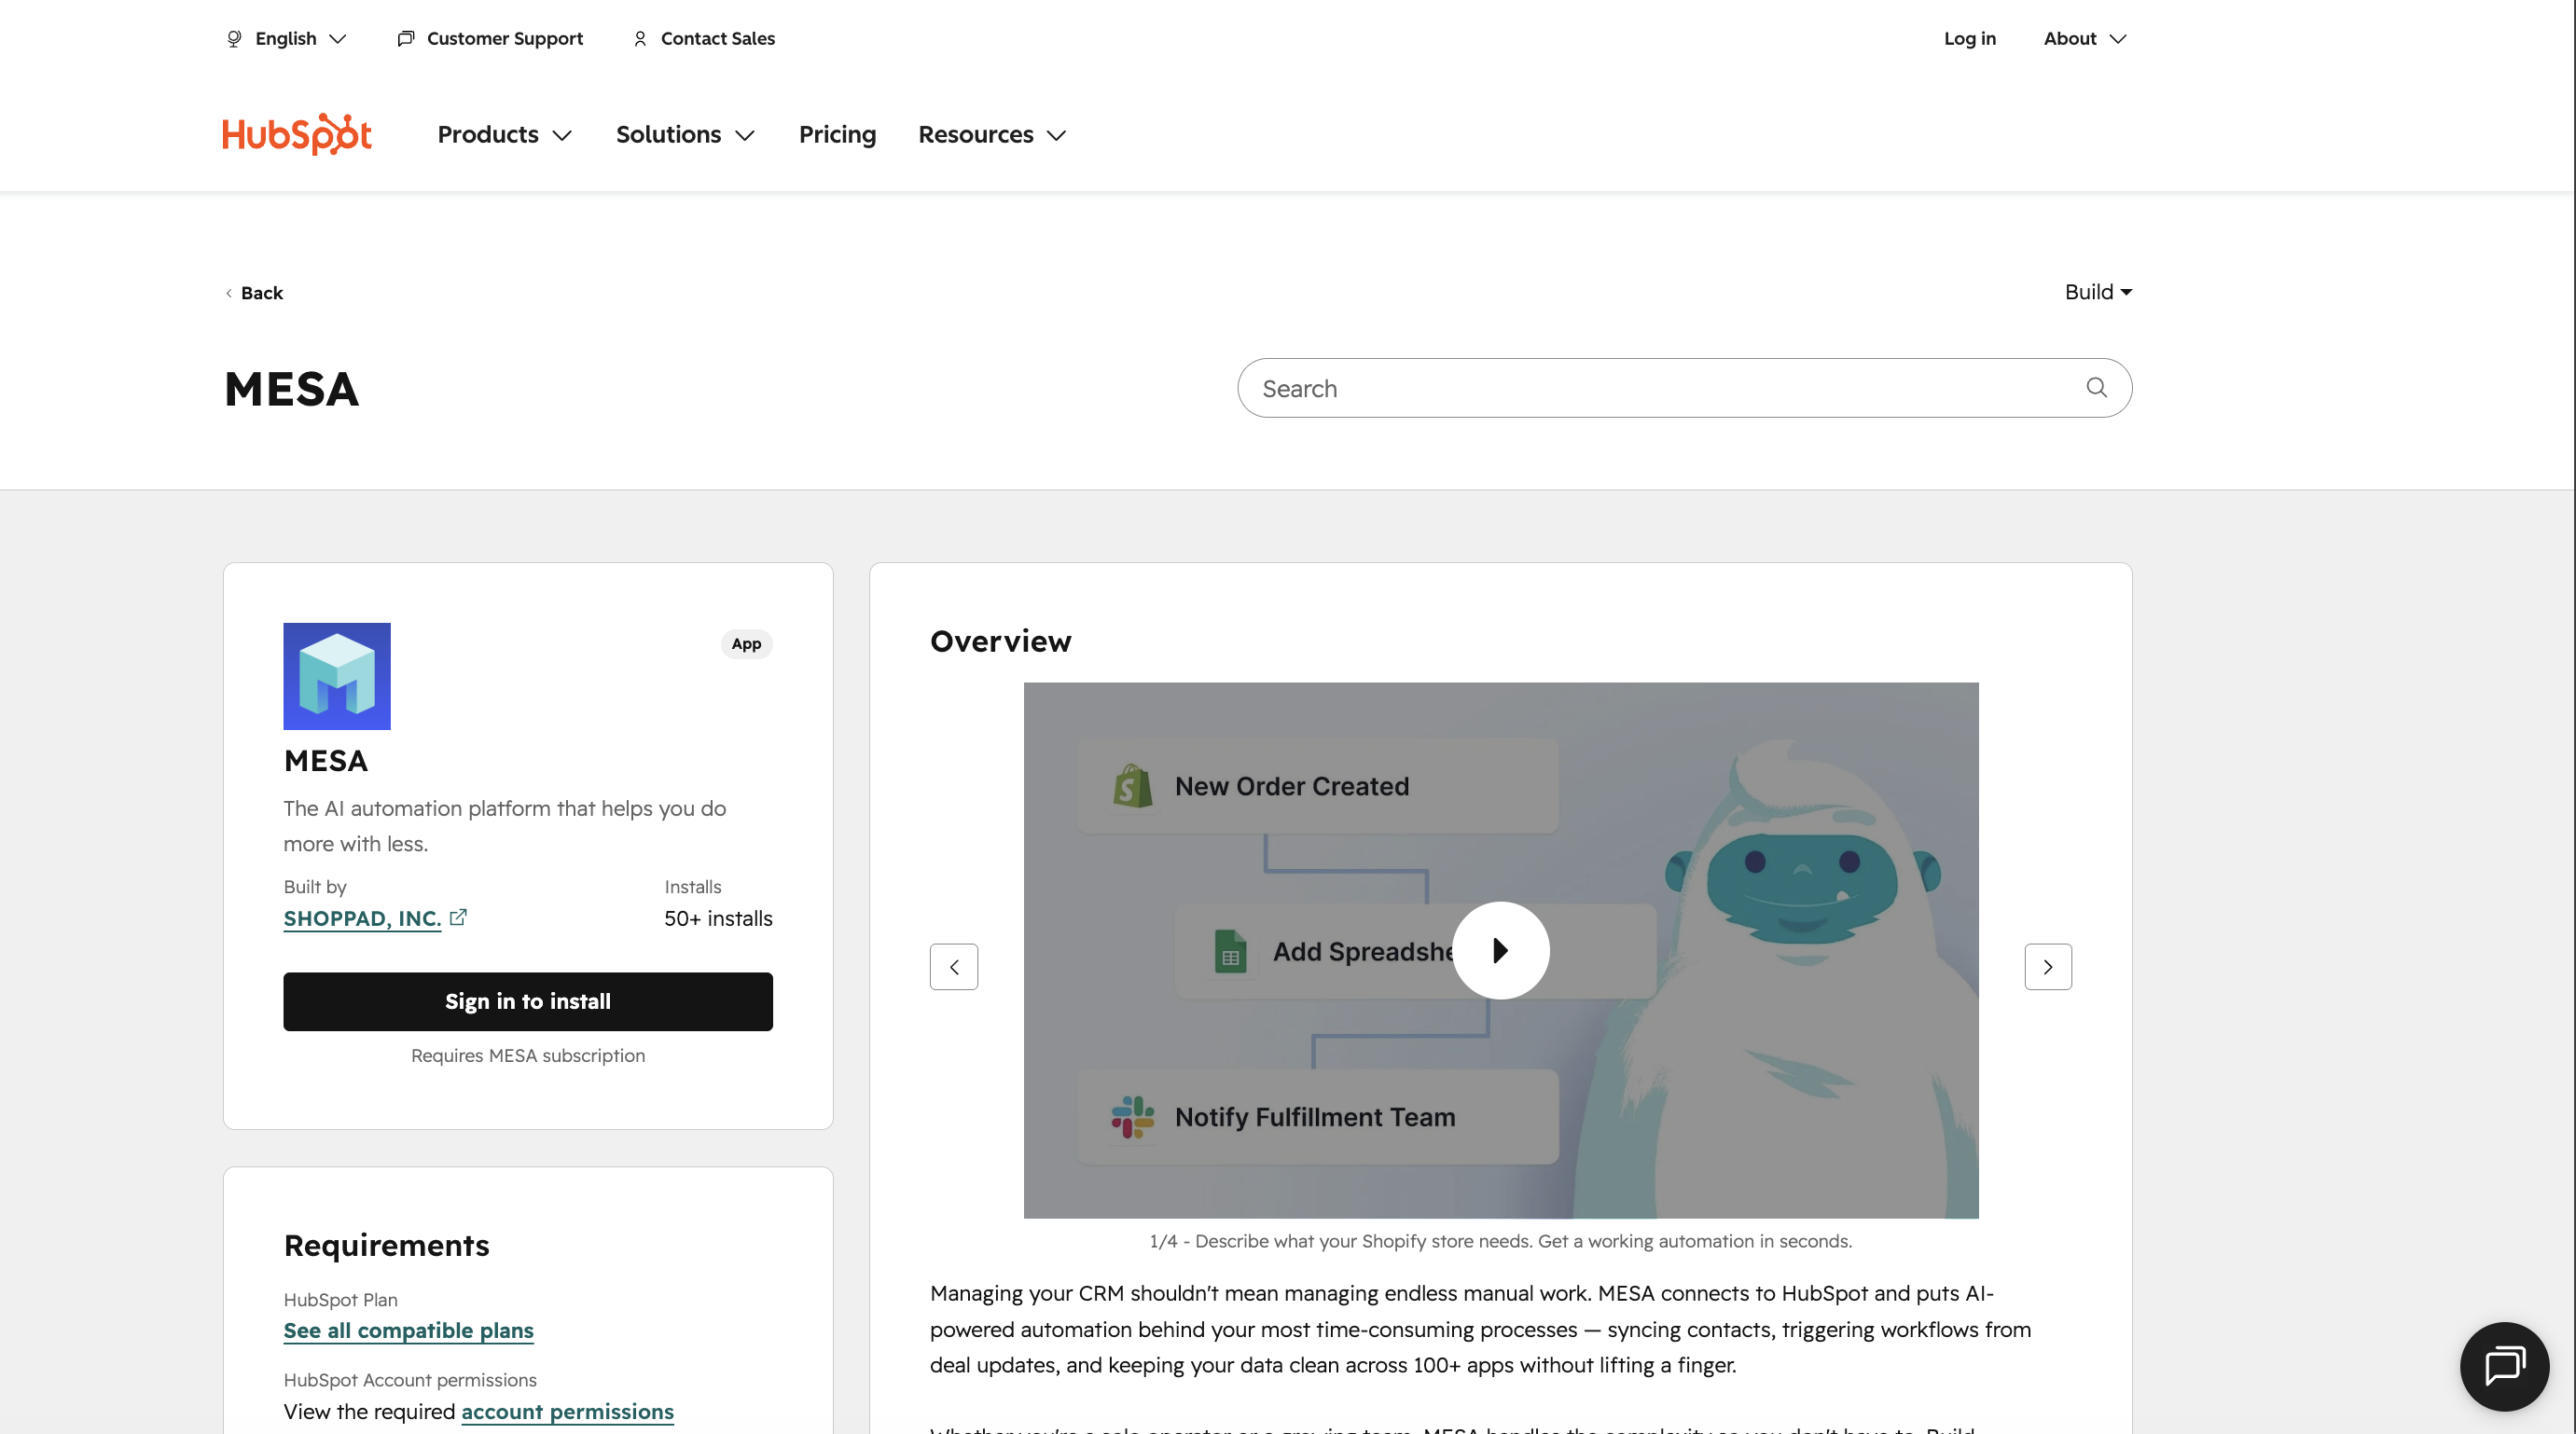Click the Requirements heading

click(x=387, y=1245)
